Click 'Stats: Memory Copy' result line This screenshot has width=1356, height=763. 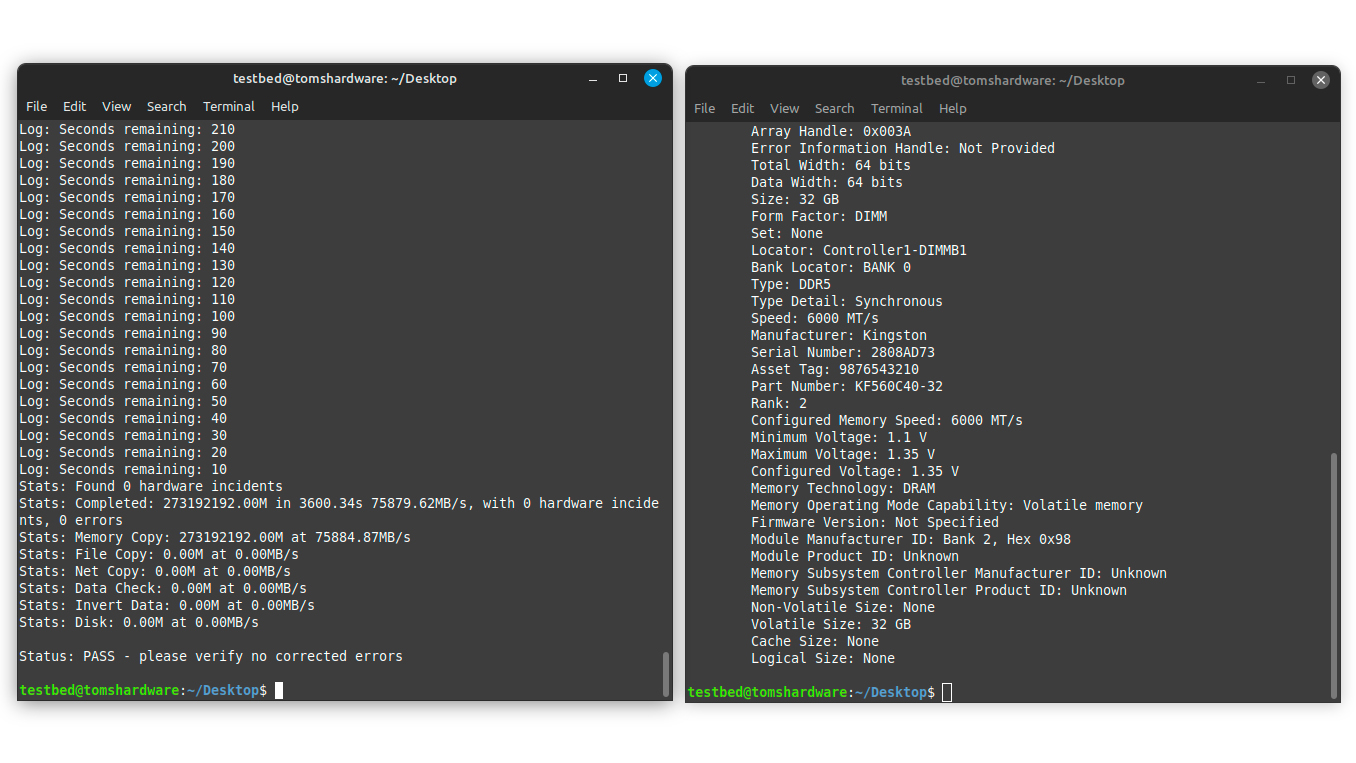215,537
